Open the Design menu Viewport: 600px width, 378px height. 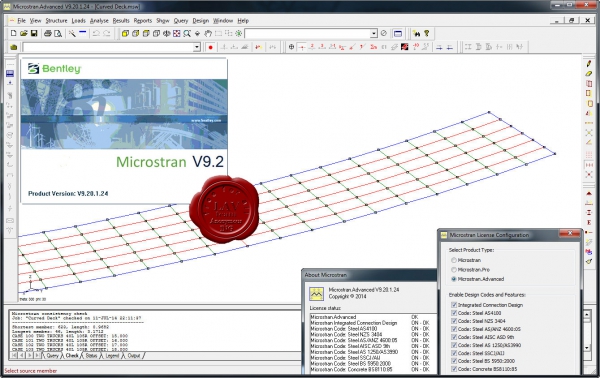point(201,21)
